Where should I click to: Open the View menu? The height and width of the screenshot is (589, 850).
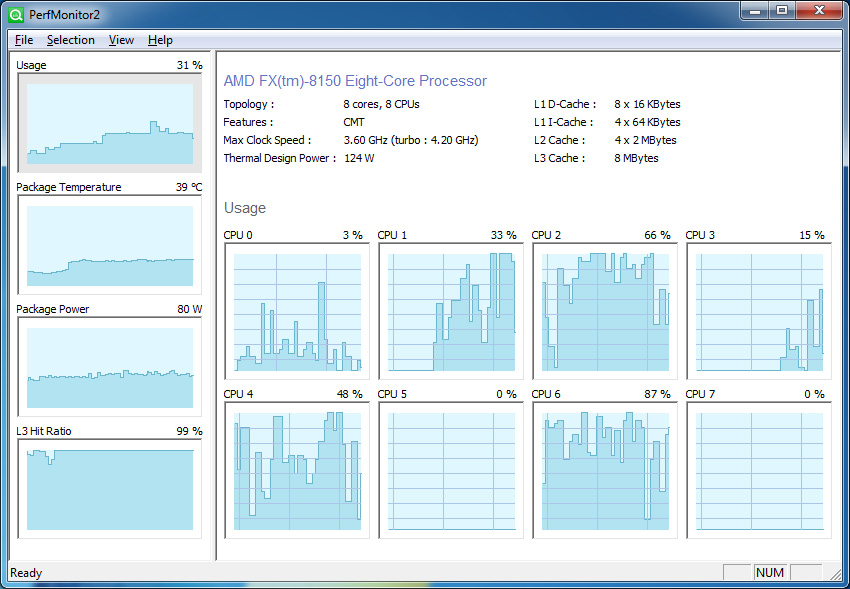[121, 40]
